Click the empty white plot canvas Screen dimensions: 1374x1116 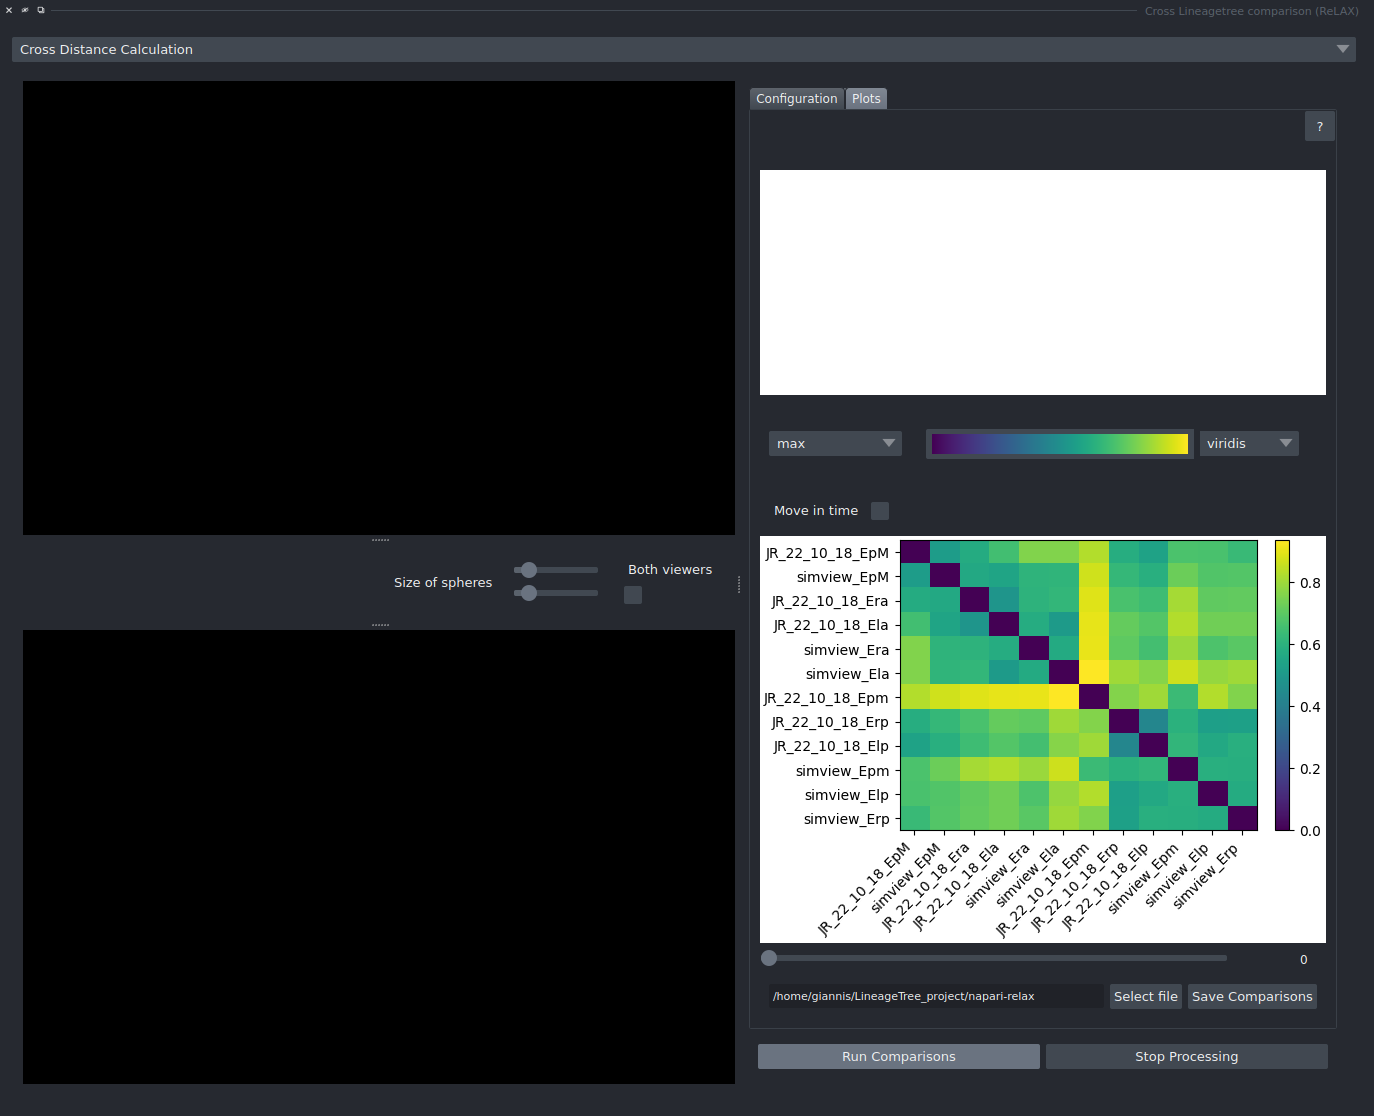[x=1043, y=282]
